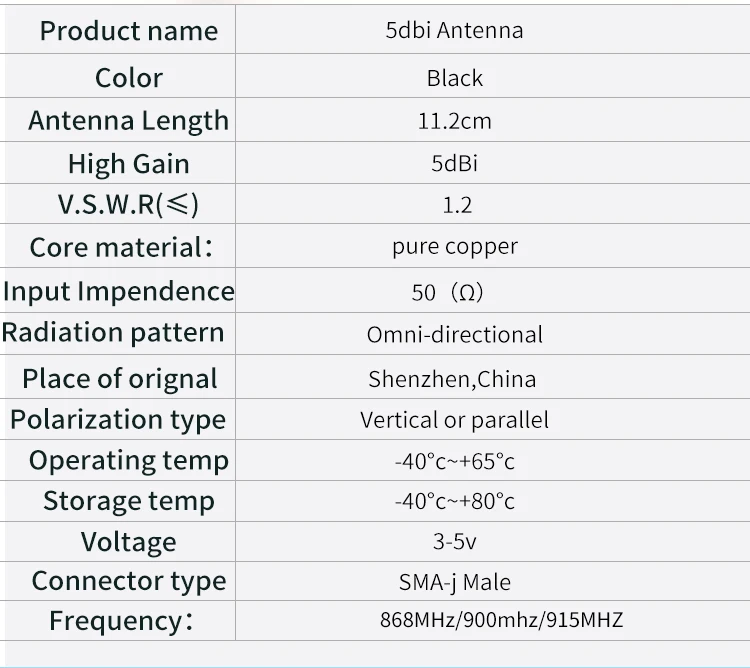Click the 50 ohm impedance value
Screen dimensions: 750x668
[x=447, y=292]
